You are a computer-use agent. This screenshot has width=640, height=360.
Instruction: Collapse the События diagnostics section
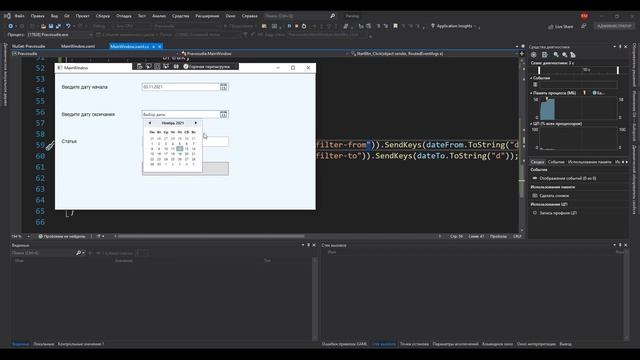(531, 78)
